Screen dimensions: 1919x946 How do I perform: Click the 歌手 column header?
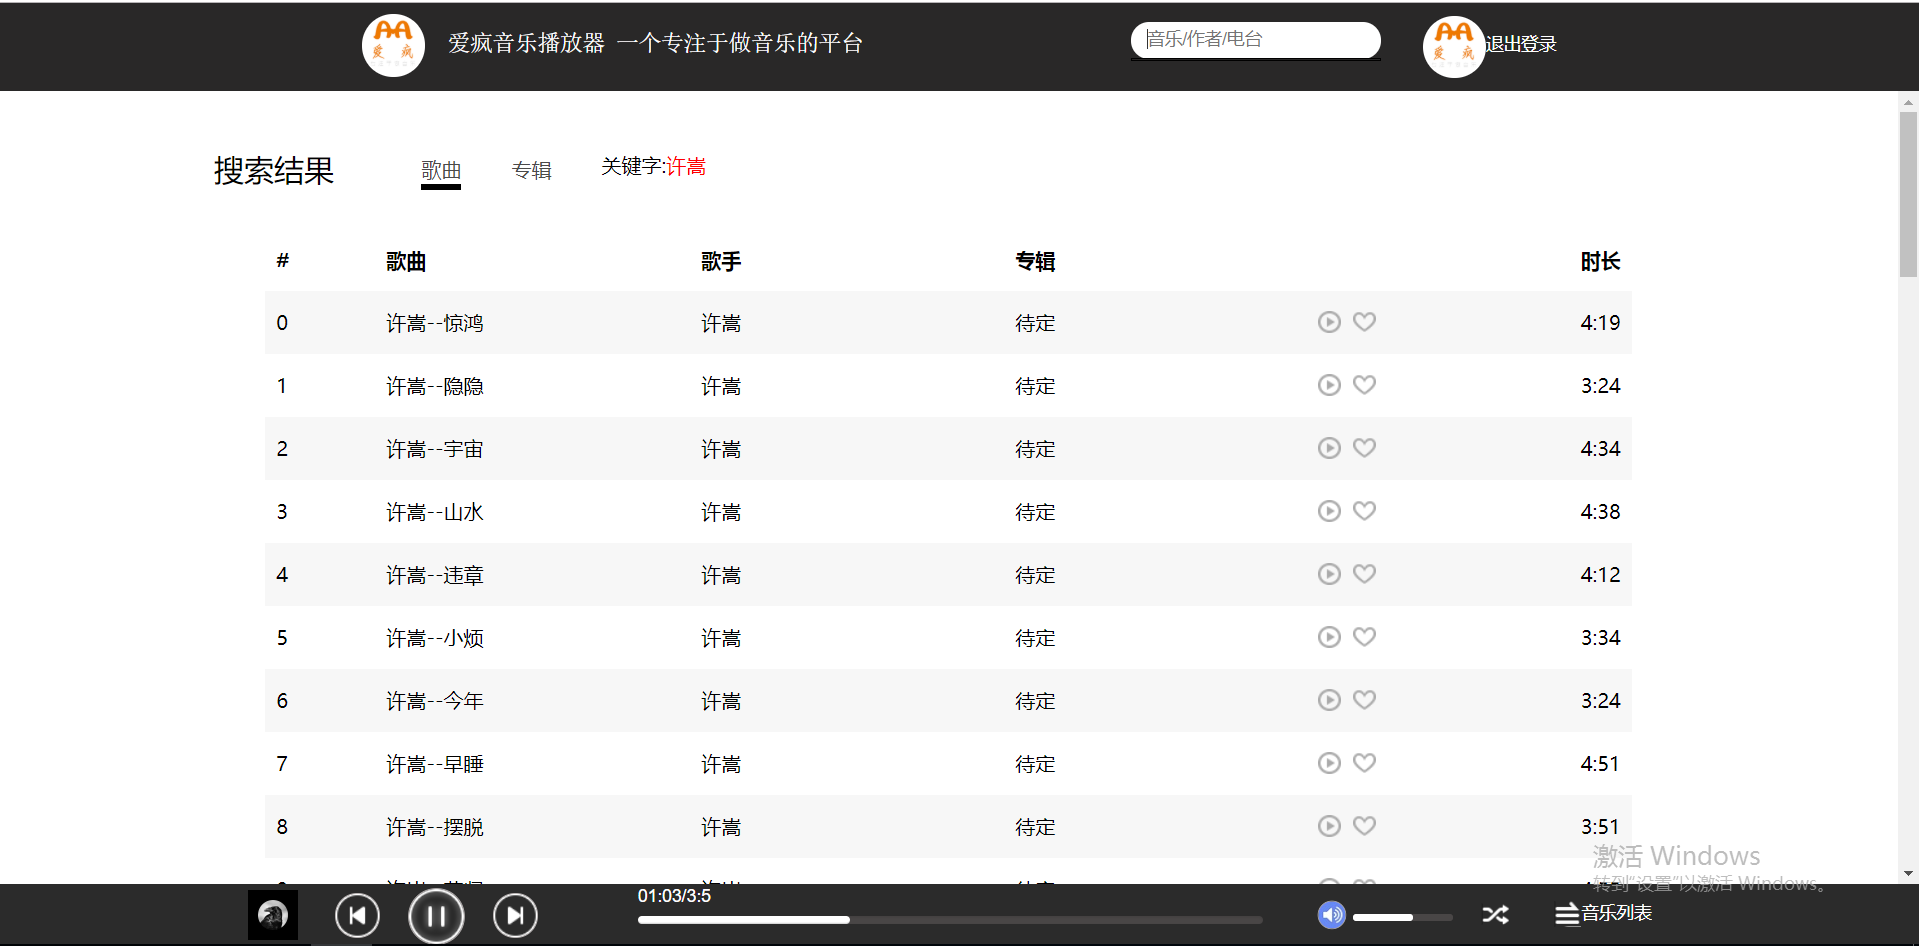coord(721,261)
